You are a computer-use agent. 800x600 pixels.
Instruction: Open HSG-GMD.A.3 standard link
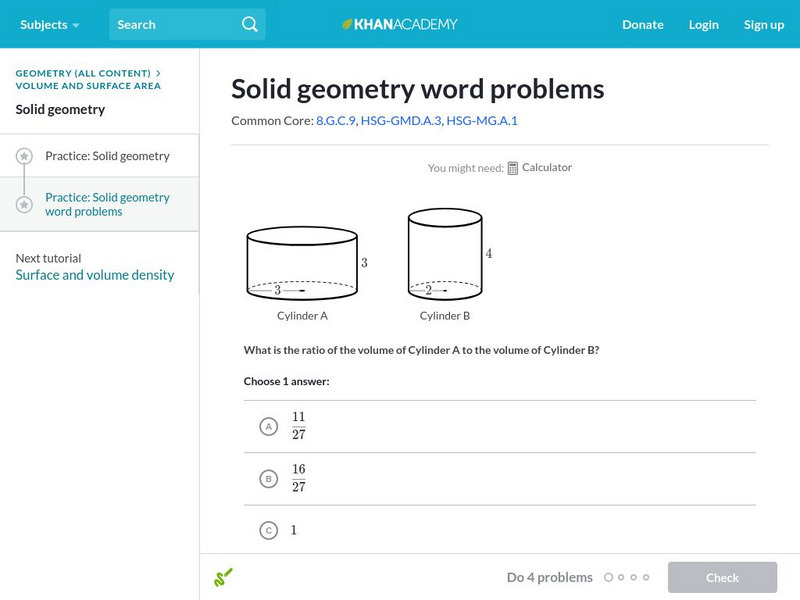point(400,120)
